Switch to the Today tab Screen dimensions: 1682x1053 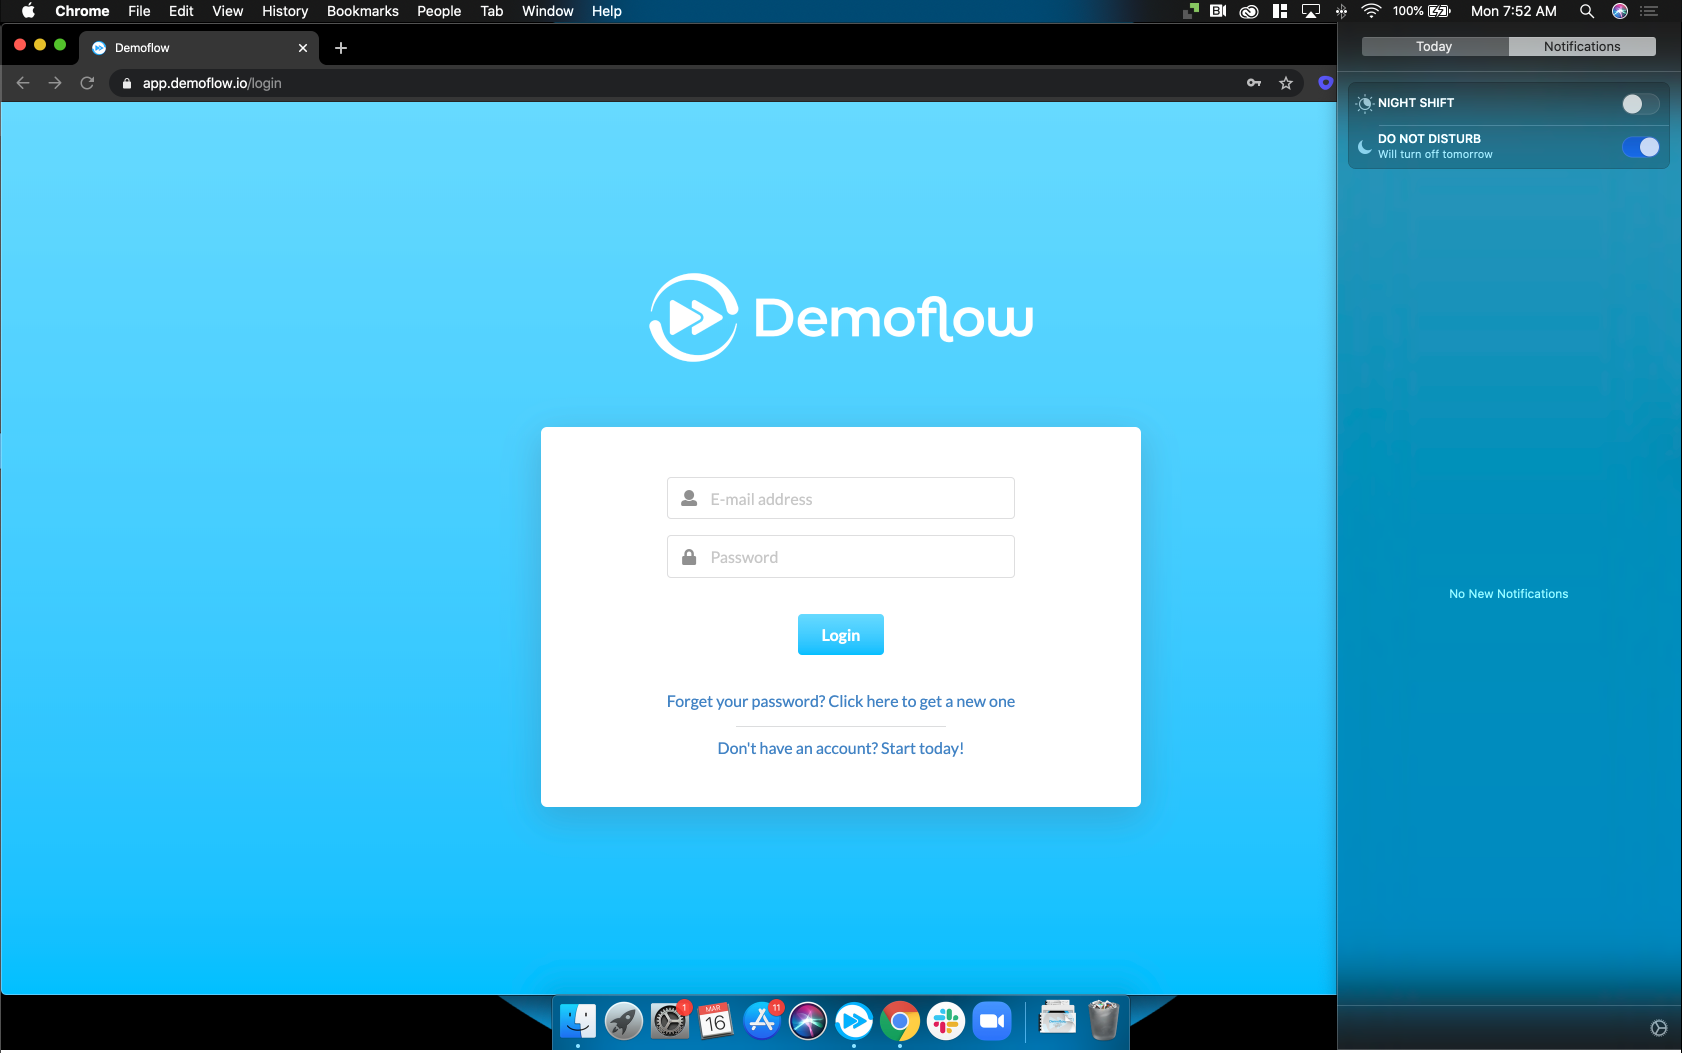1434,47
